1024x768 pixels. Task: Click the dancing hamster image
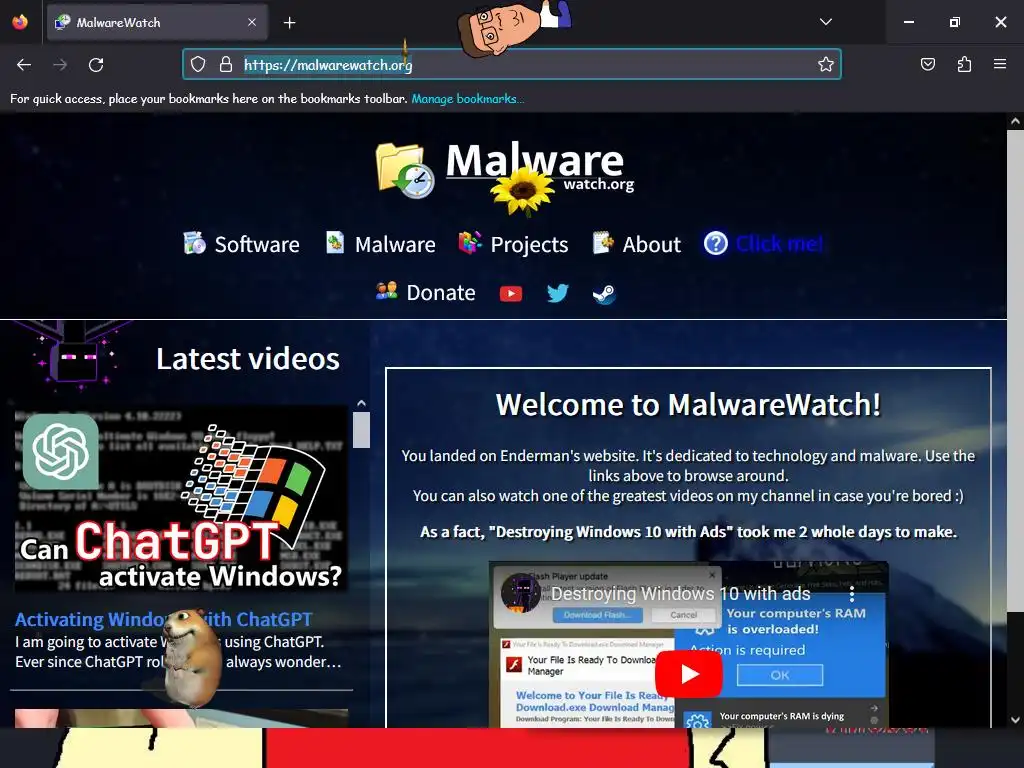coord(191,658)
